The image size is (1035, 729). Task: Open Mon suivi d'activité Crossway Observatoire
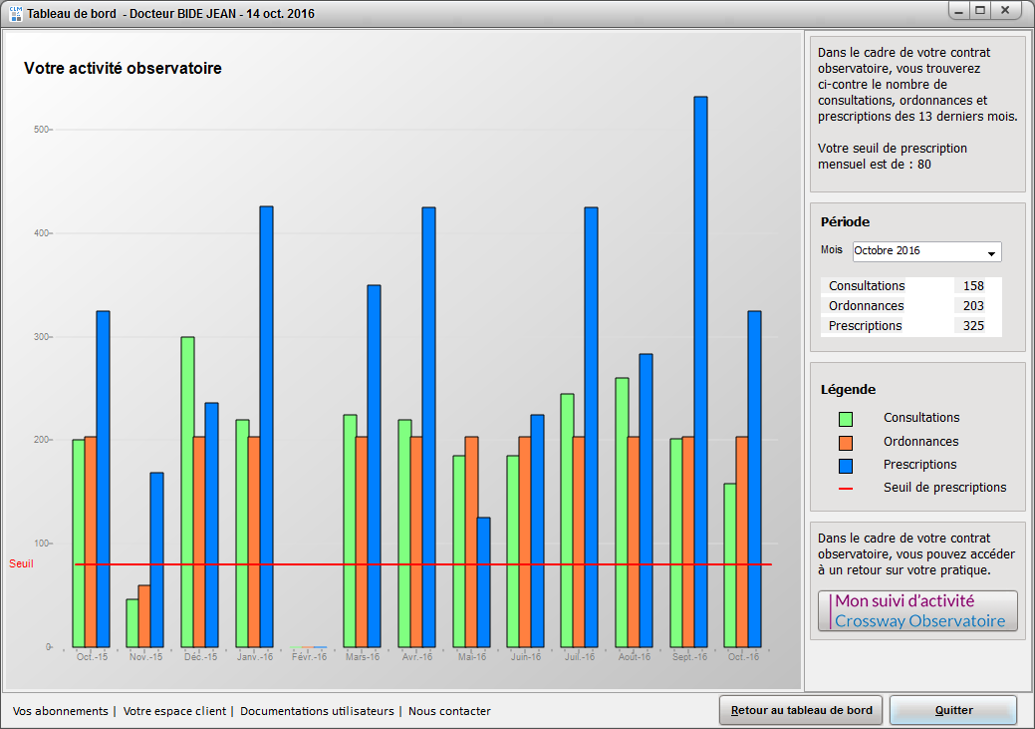(917, 611)
